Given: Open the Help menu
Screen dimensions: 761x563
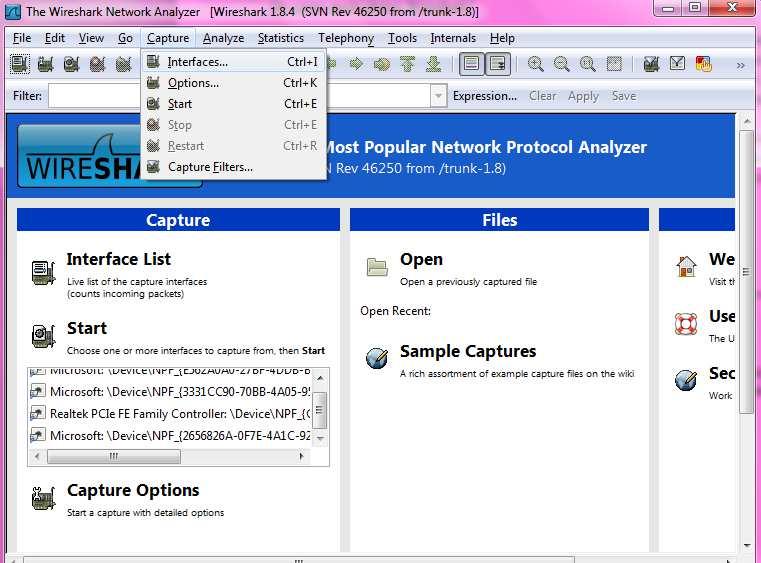Looking at the screenshot, I should pyautogui.click(x=502, y=38).
